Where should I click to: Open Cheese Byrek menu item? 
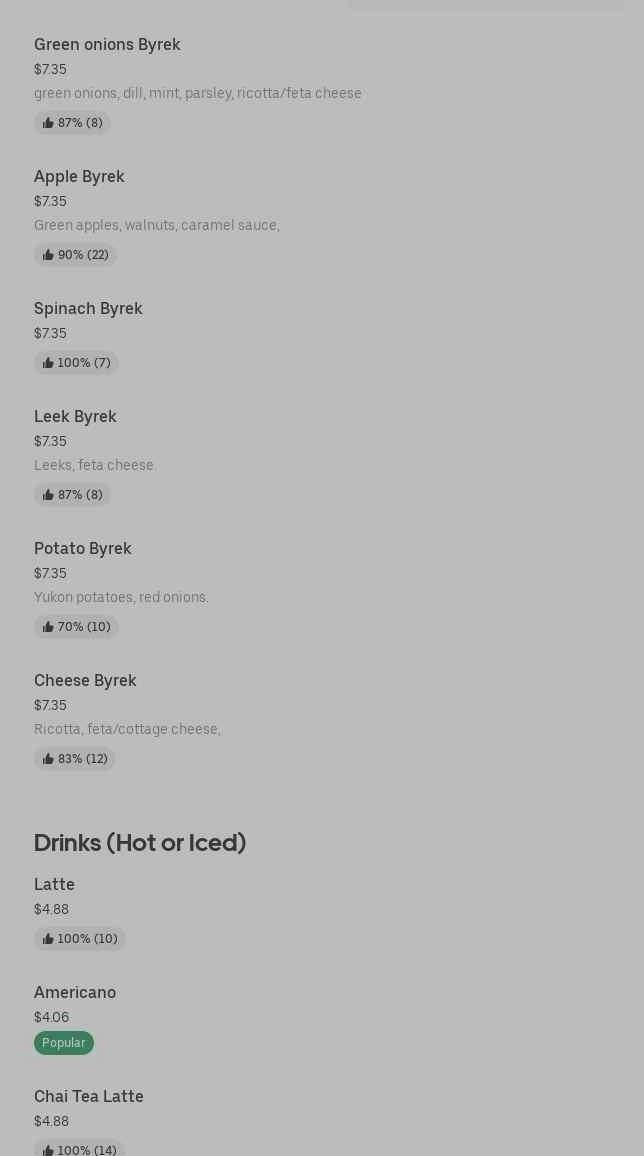point(85,681)
